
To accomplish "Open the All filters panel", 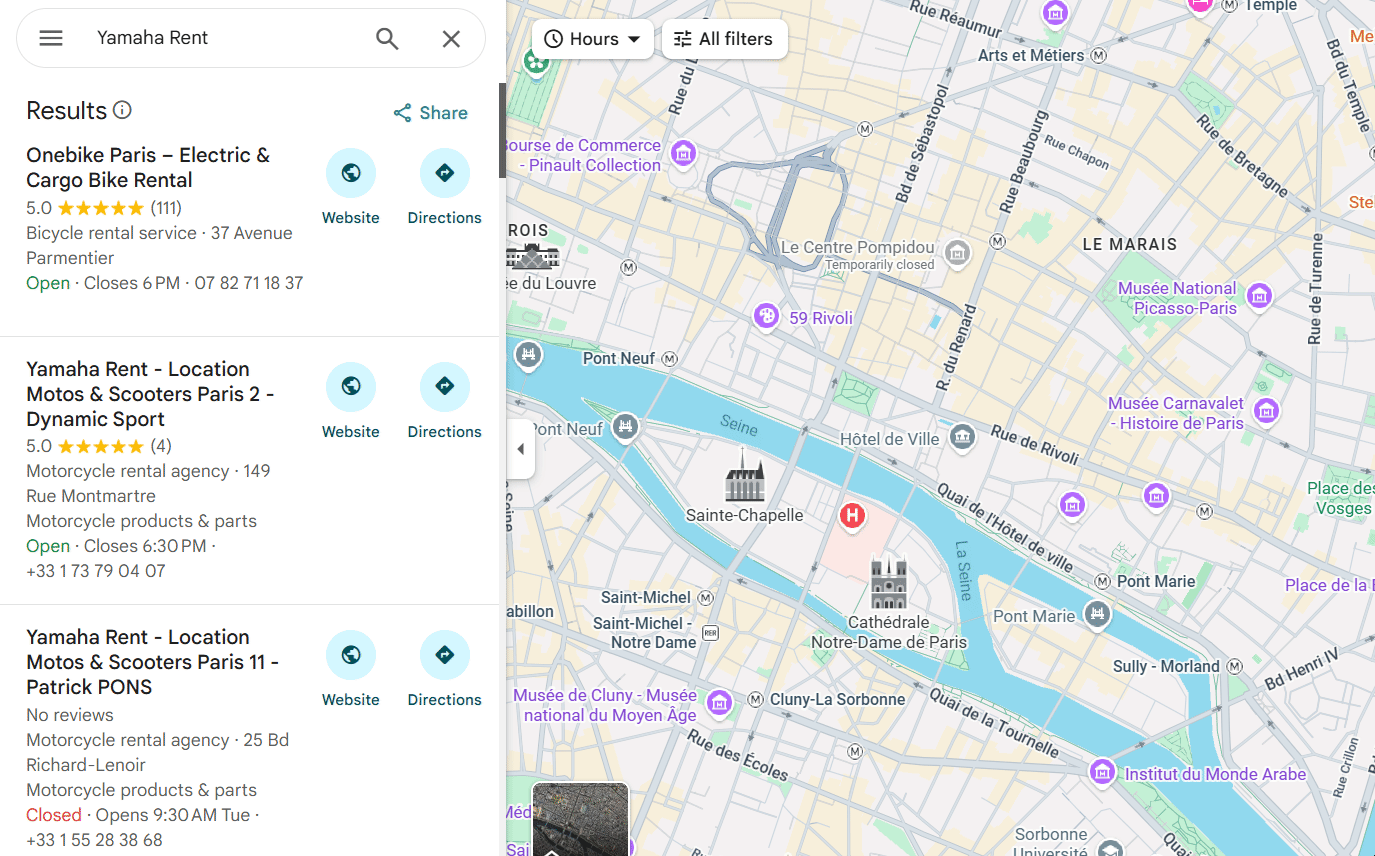I will pyautogui.click(x=724, y=38).
